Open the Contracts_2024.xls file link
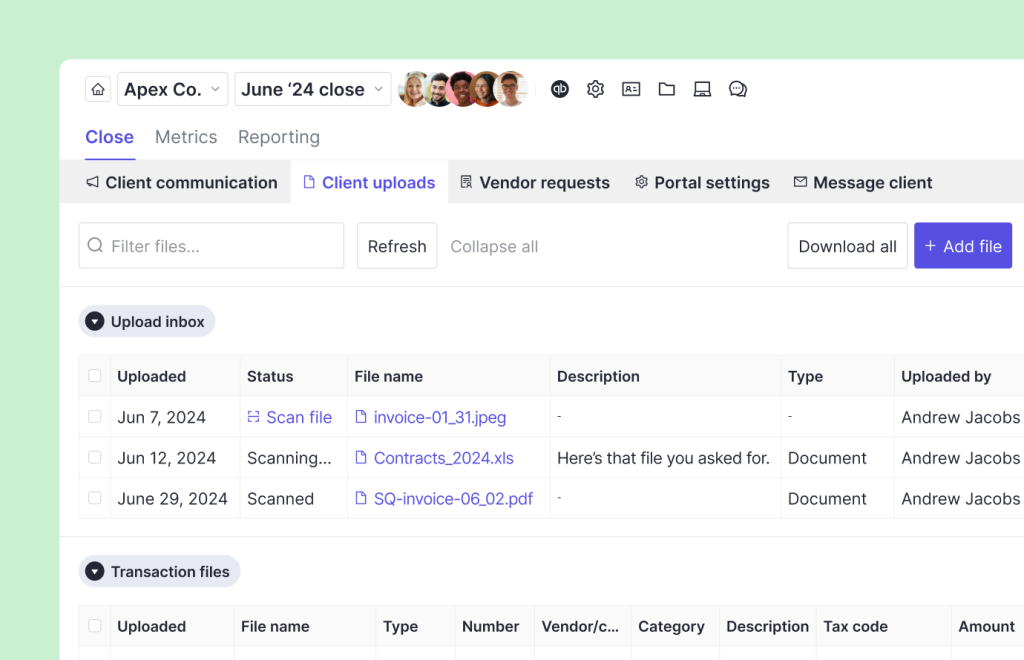 pos(444,457)
